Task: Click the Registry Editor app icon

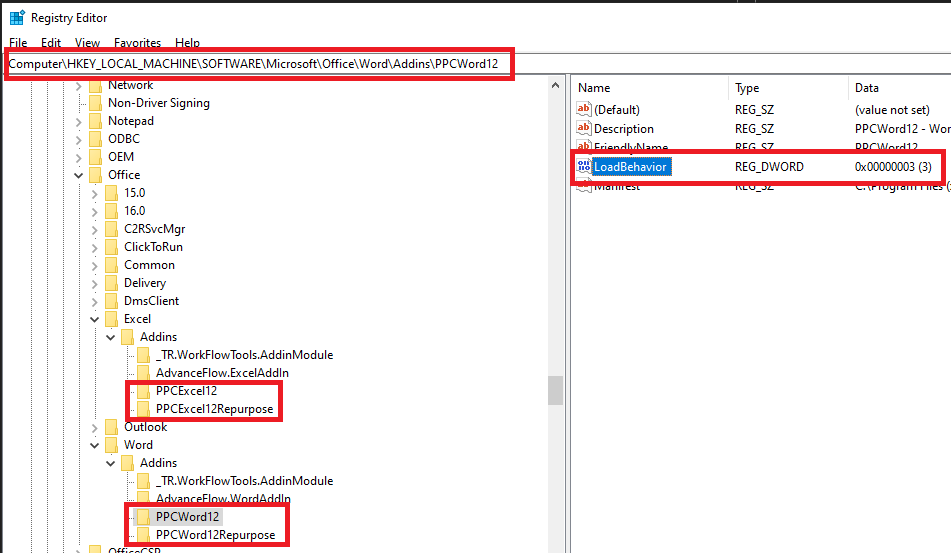Action: (17, 18)
